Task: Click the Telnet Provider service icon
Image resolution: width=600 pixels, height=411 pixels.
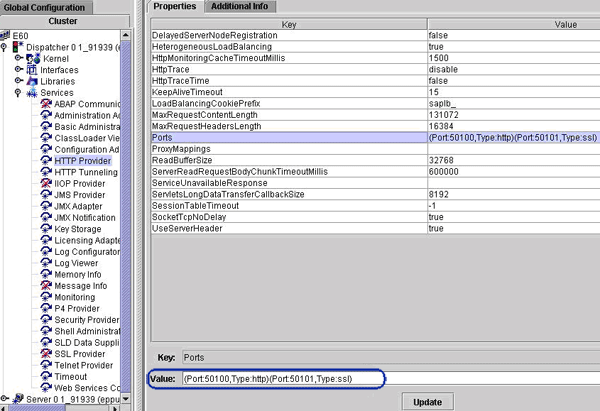Action: pos(46,365)
